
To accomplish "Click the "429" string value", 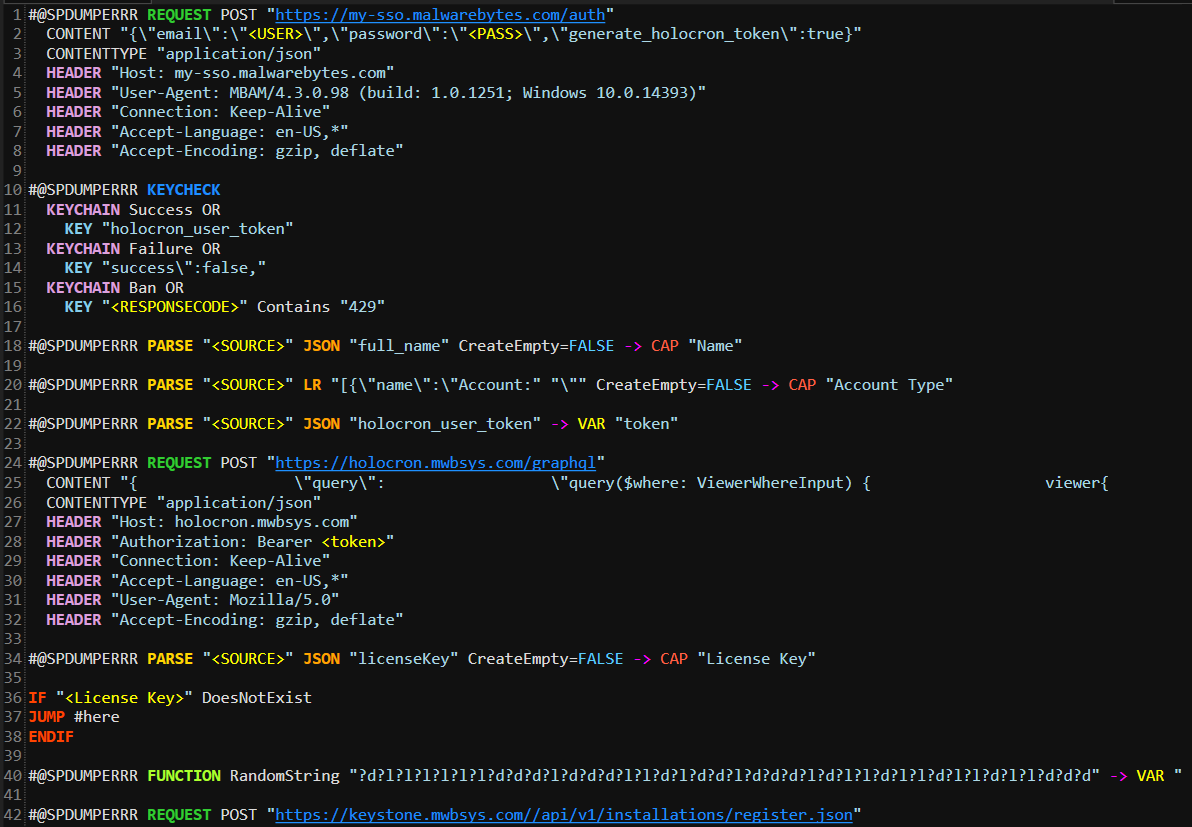I will pyautogui.click(x=363, y=307).
